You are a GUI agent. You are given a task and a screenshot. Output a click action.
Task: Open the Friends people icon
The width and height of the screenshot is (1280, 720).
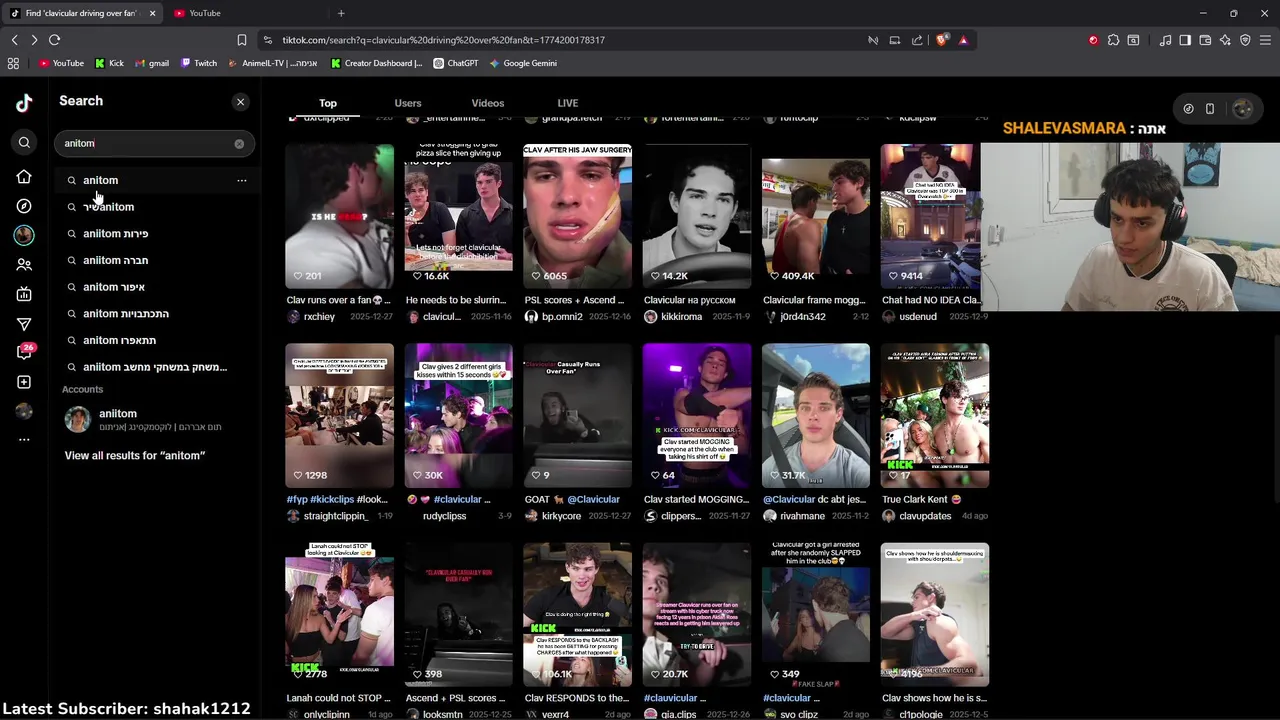(24, 265)
